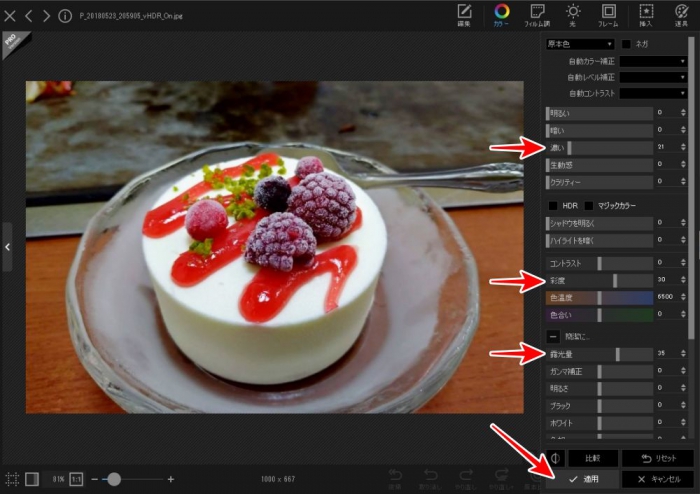The height and width of the screenshot is (494, 700).
Task: Toggle the split view icon
Action: pyautogui.click(x=32, y=479)
